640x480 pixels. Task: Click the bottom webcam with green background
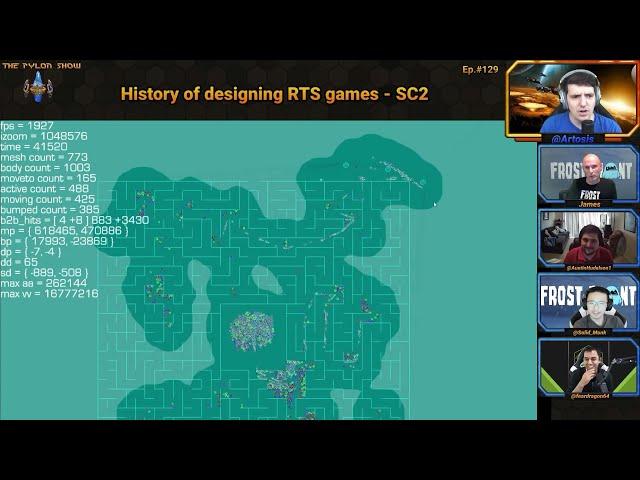tap(588, 366)
